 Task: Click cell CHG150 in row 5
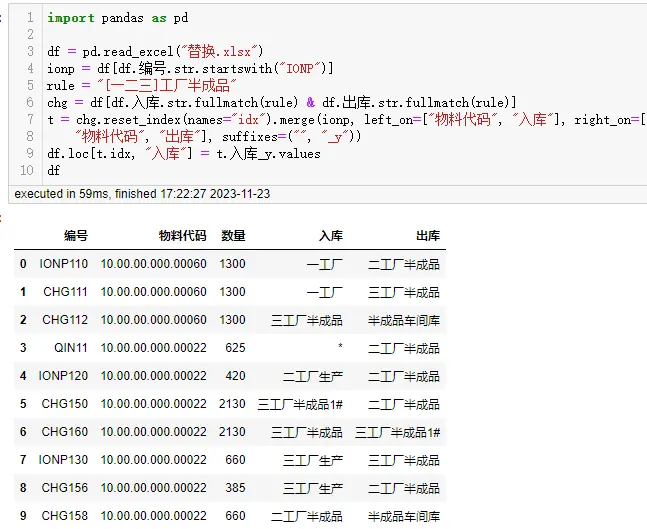click(65, 404)
